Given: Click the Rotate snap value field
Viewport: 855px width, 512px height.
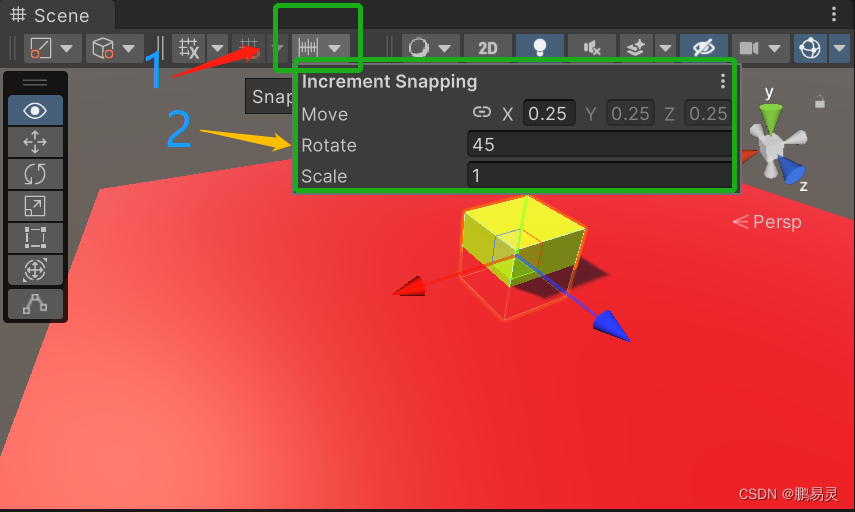Looking at the screenshot, I should coord(599,144).
